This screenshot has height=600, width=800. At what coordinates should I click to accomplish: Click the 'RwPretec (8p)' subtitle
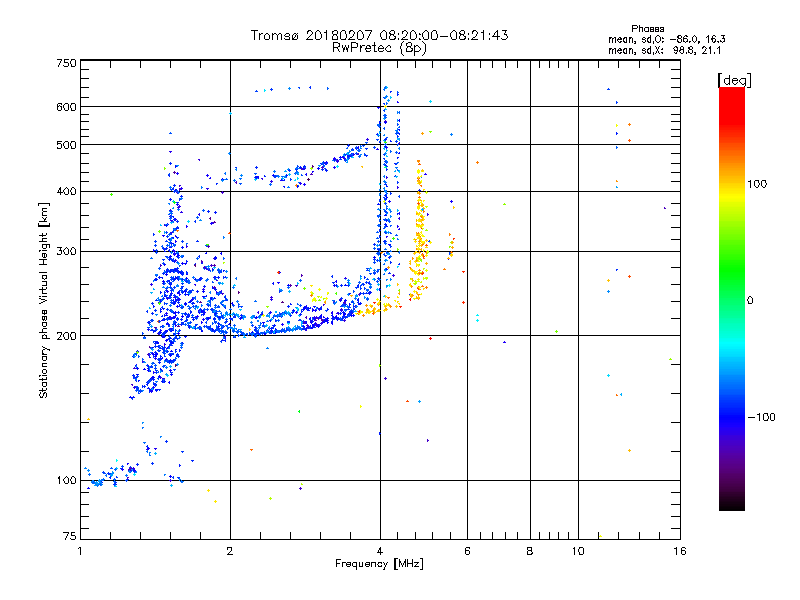pos(379,48)
